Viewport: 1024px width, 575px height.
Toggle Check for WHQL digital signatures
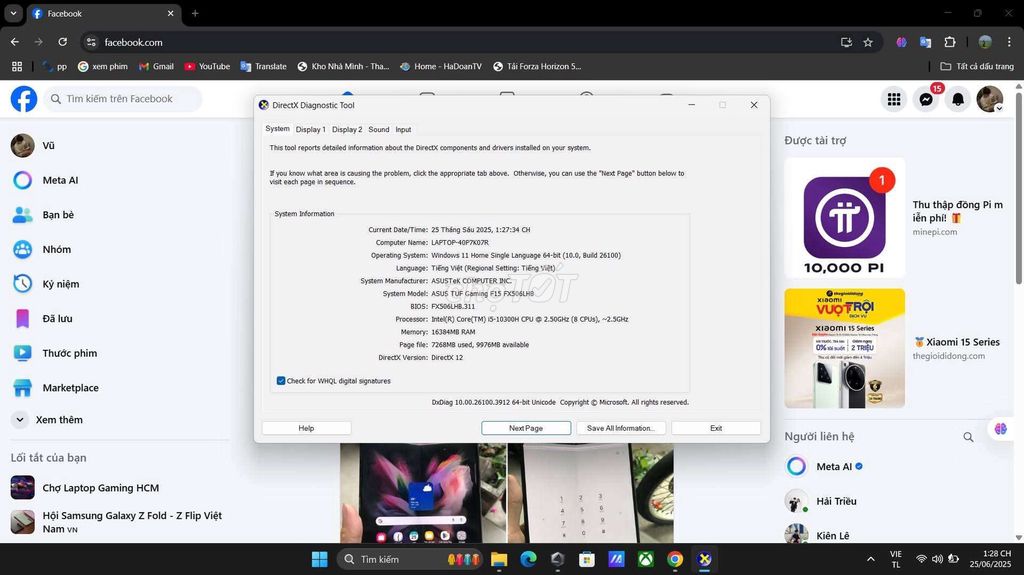tap(281, 381)
